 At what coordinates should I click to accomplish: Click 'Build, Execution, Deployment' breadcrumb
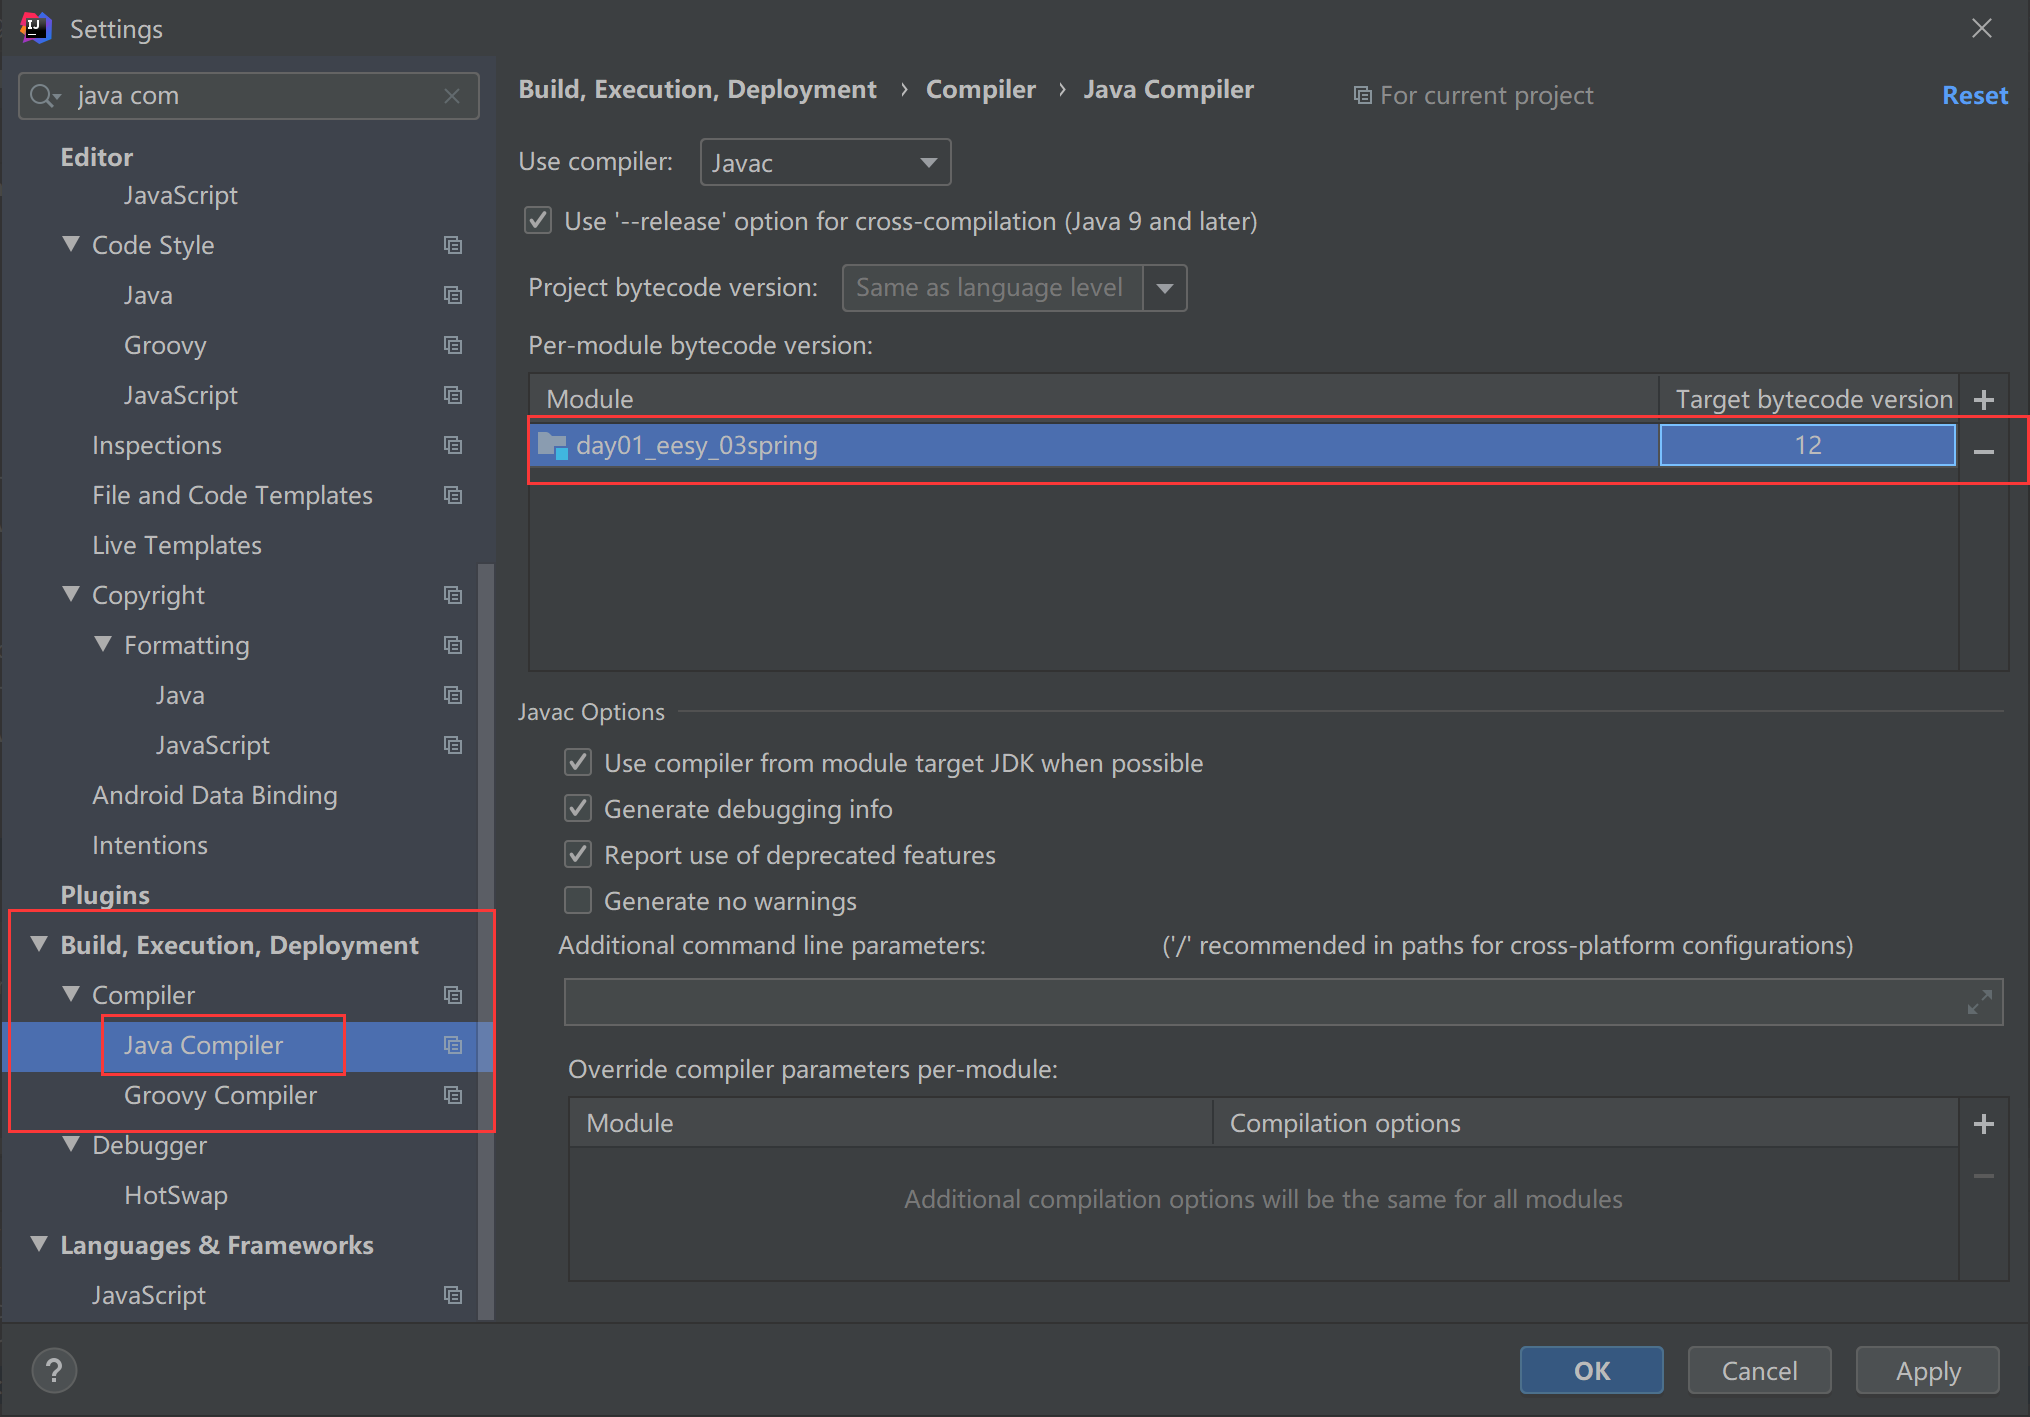pyautogui.click(x=697, y=90)
